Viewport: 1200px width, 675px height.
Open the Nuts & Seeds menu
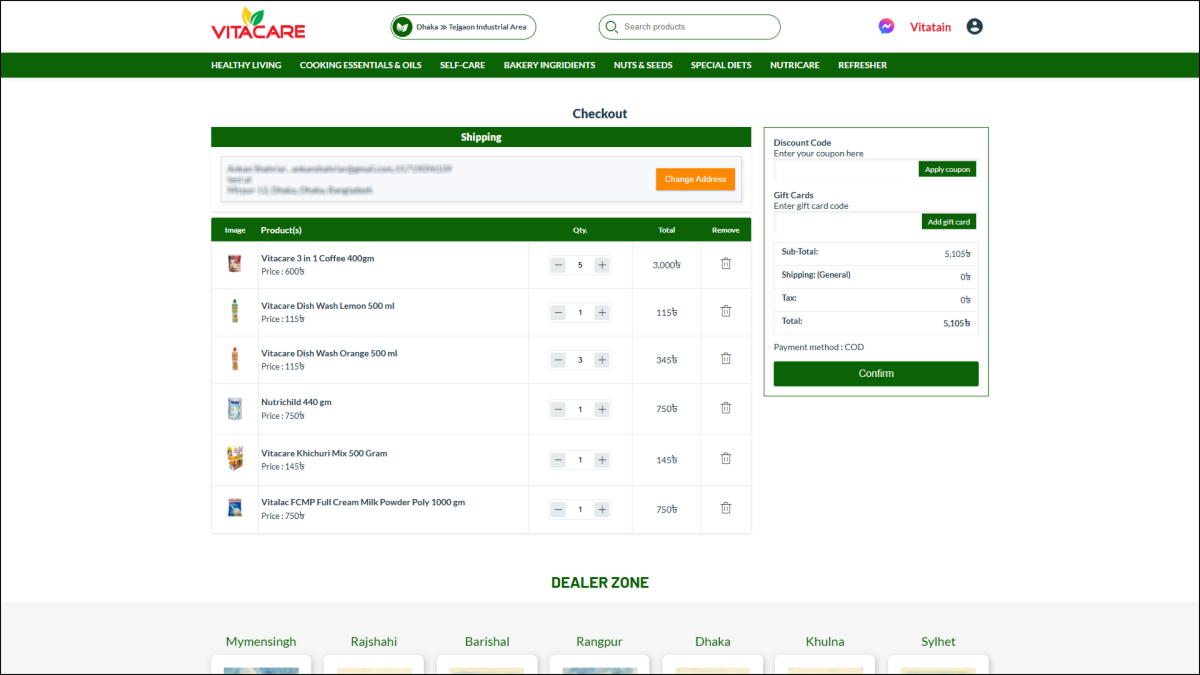tap(643, 65)
